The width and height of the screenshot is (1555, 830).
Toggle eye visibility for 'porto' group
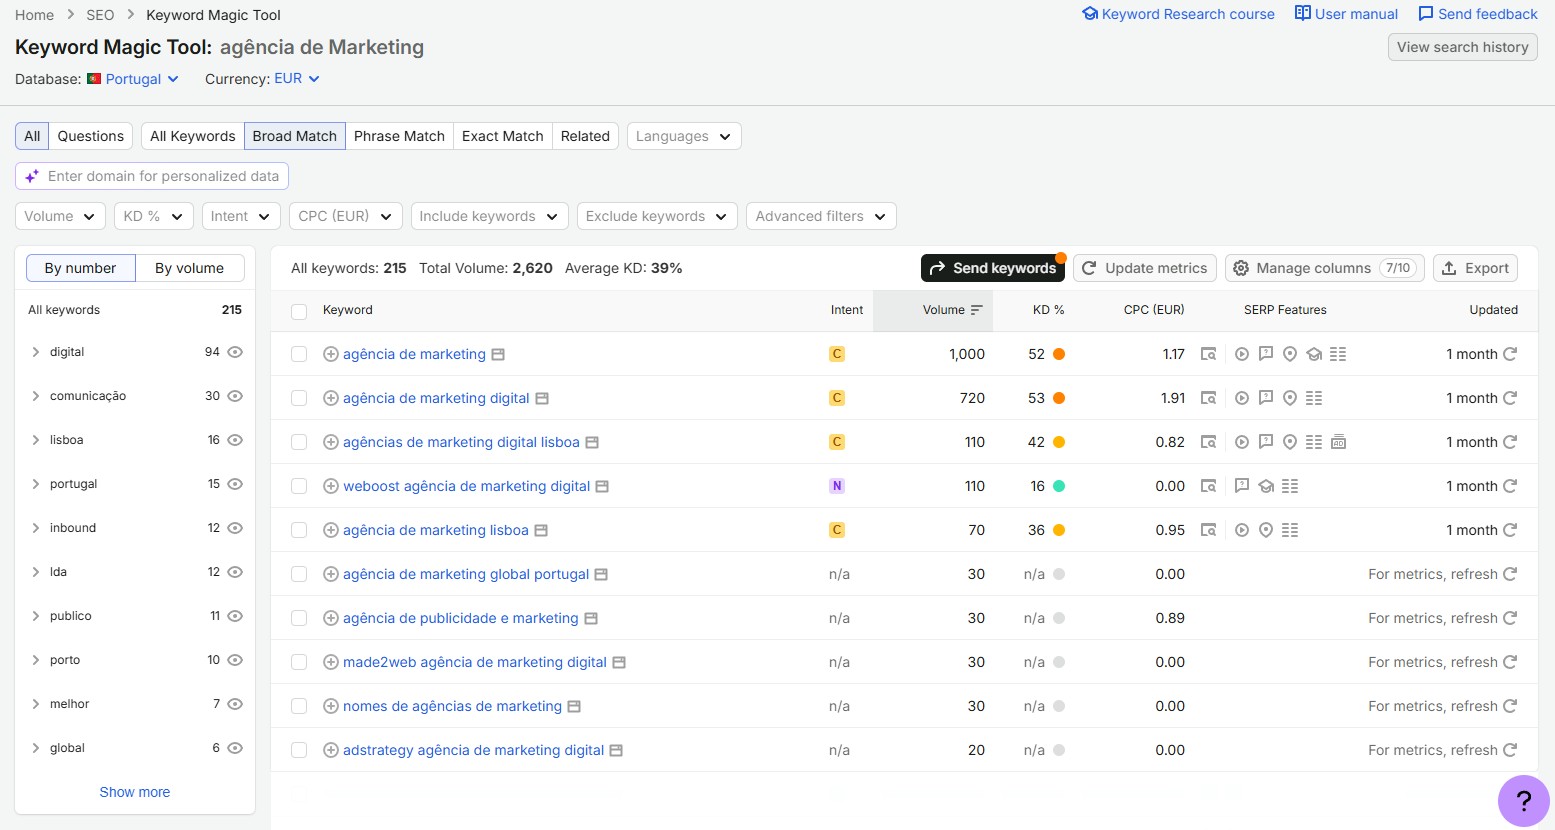point(235,660)
